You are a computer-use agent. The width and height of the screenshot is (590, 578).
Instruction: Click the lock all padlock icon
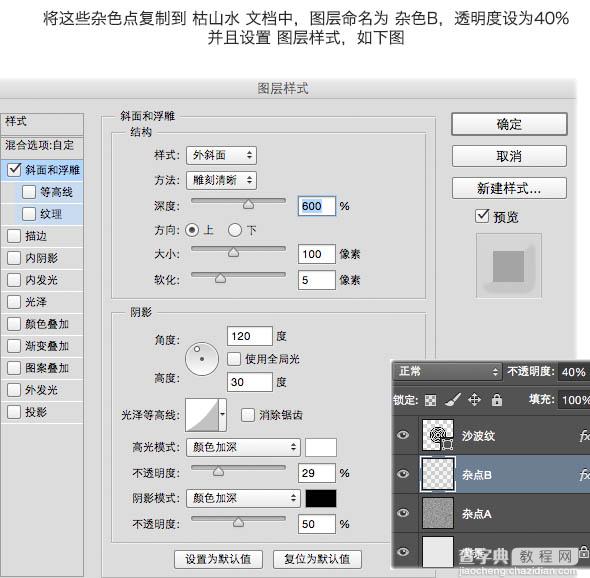click(497, 400)
